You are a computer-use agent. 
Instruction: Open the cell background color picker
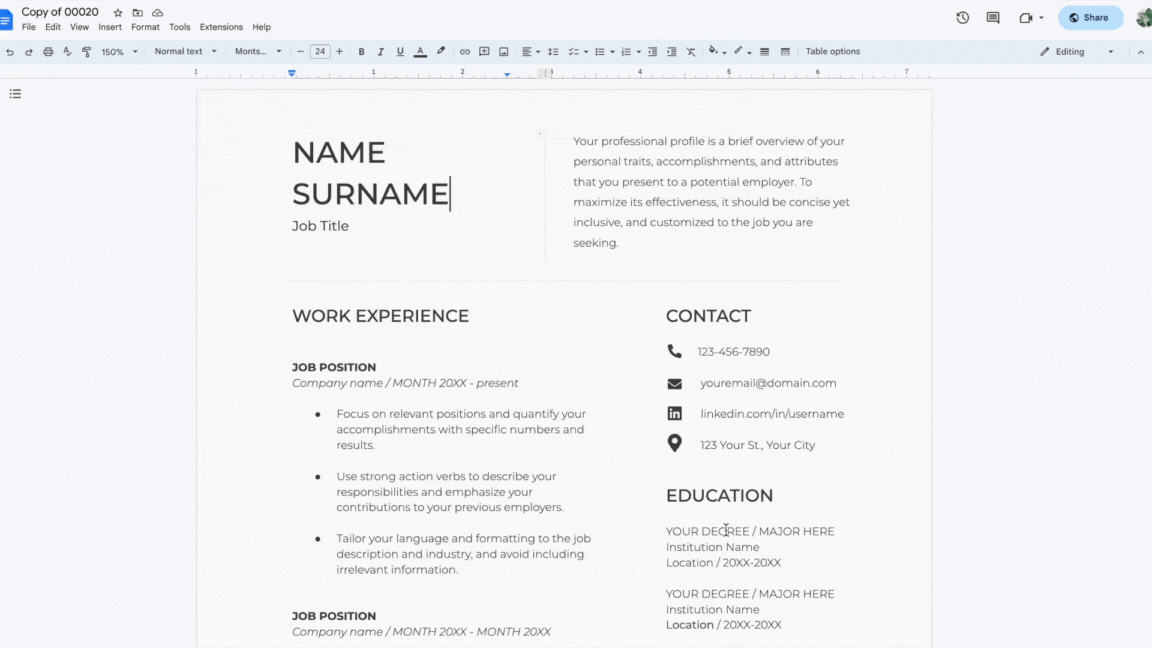716,51
